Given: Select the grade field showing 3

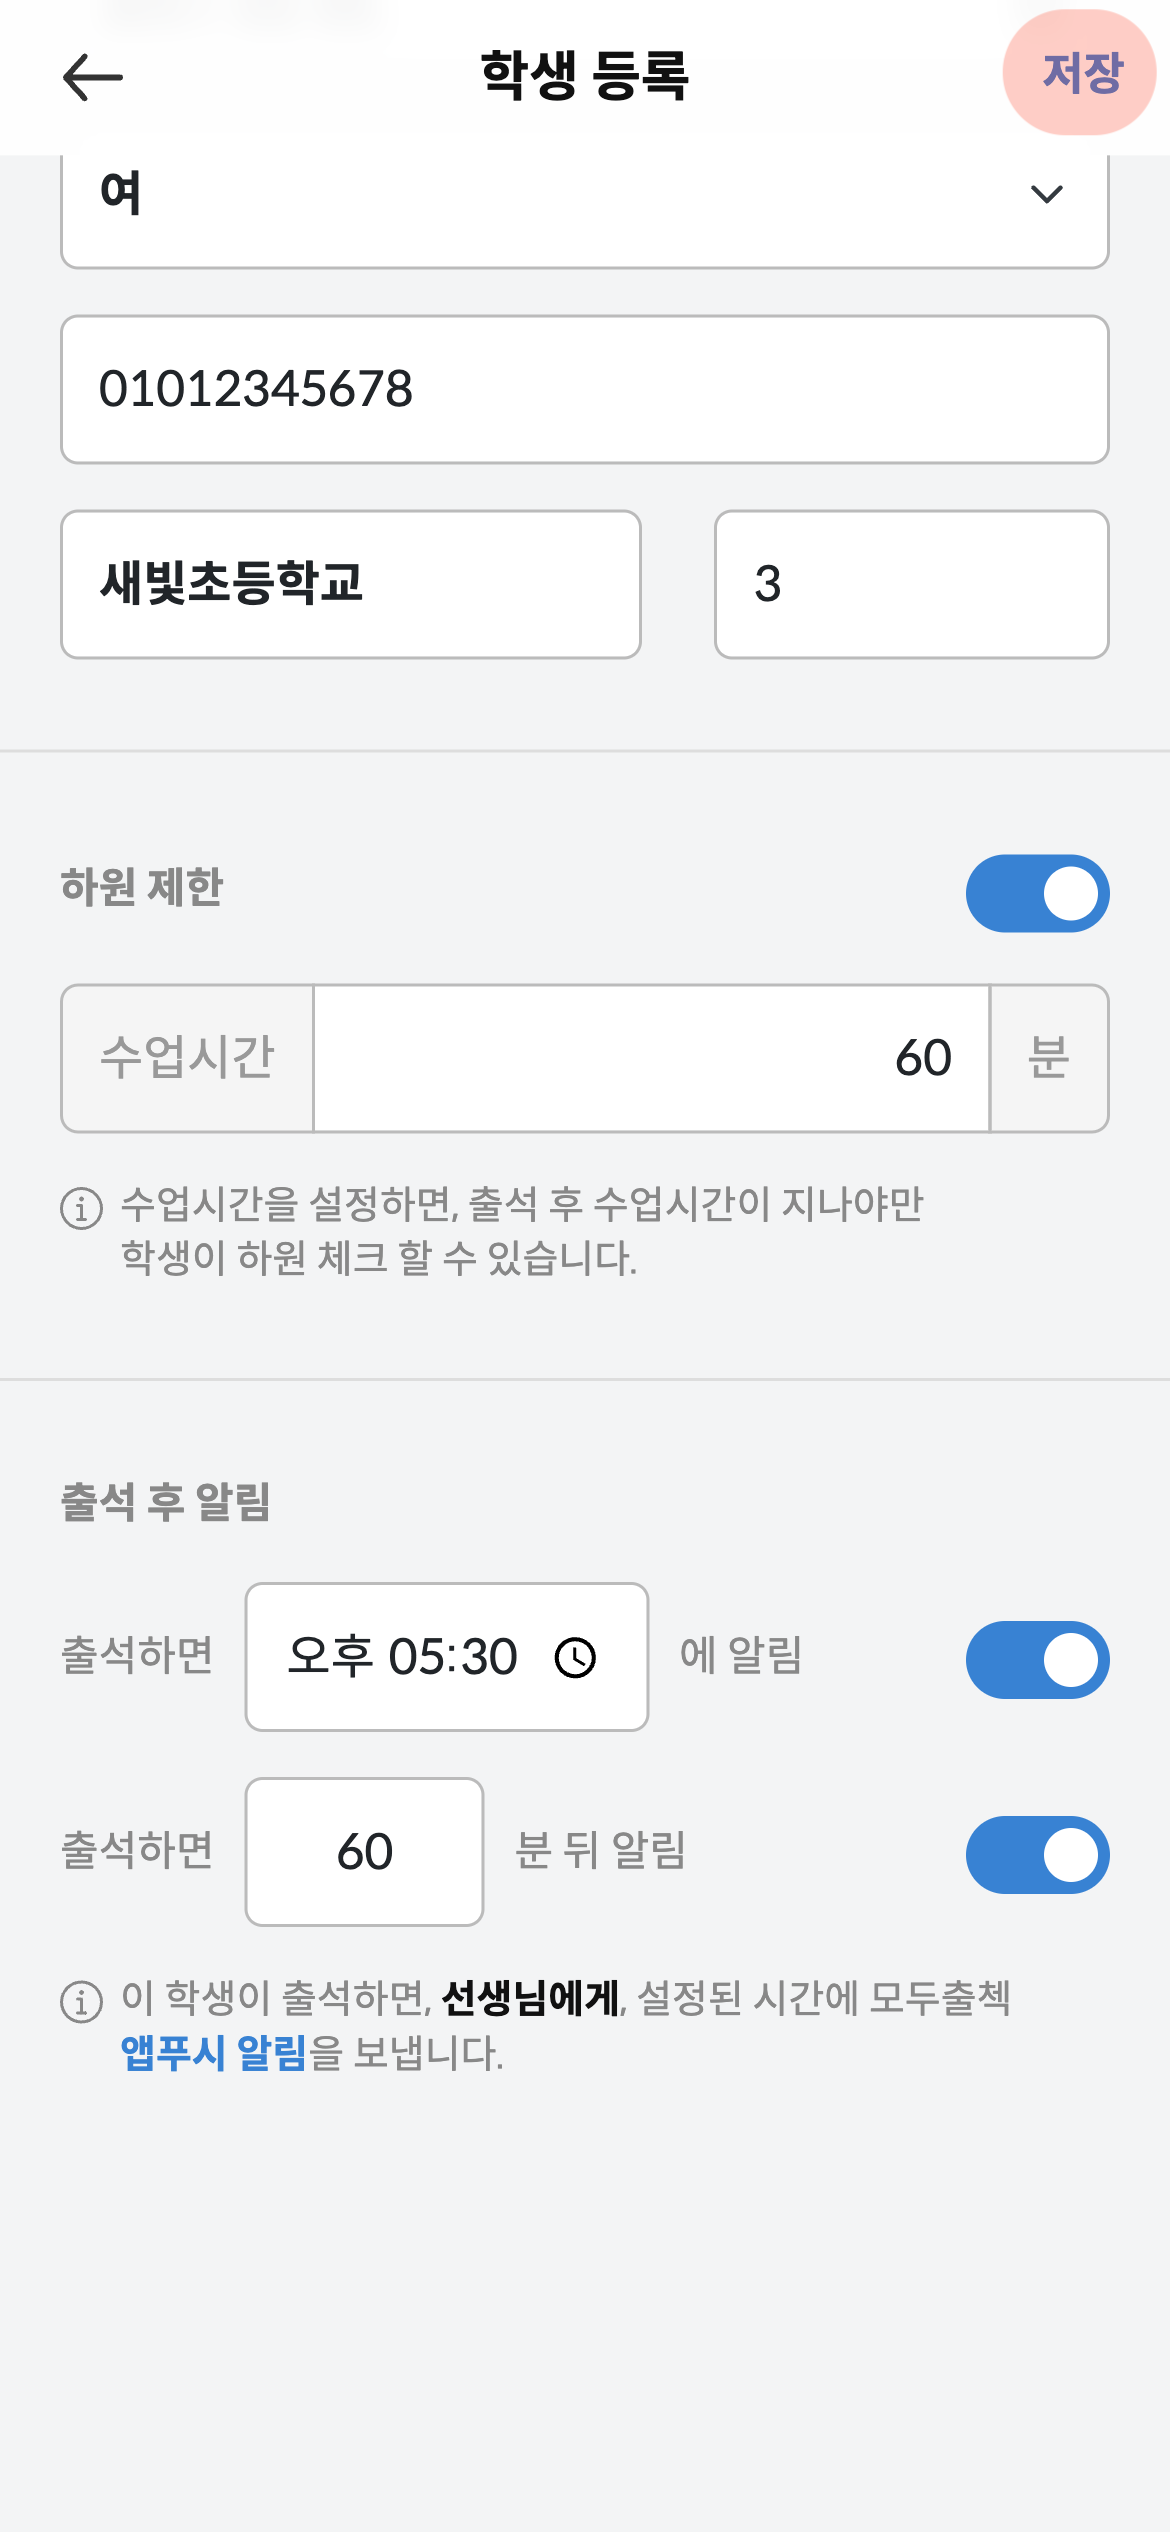Looking at the screenshot, I should tap(911, 584).
